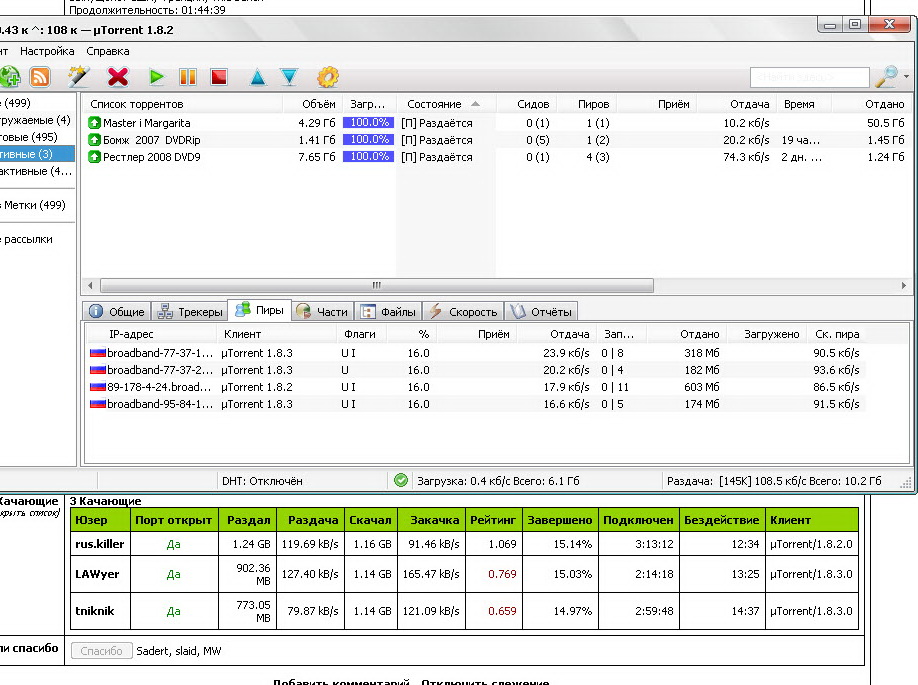
Task: Open the Части tab
Action: (321, 311)
